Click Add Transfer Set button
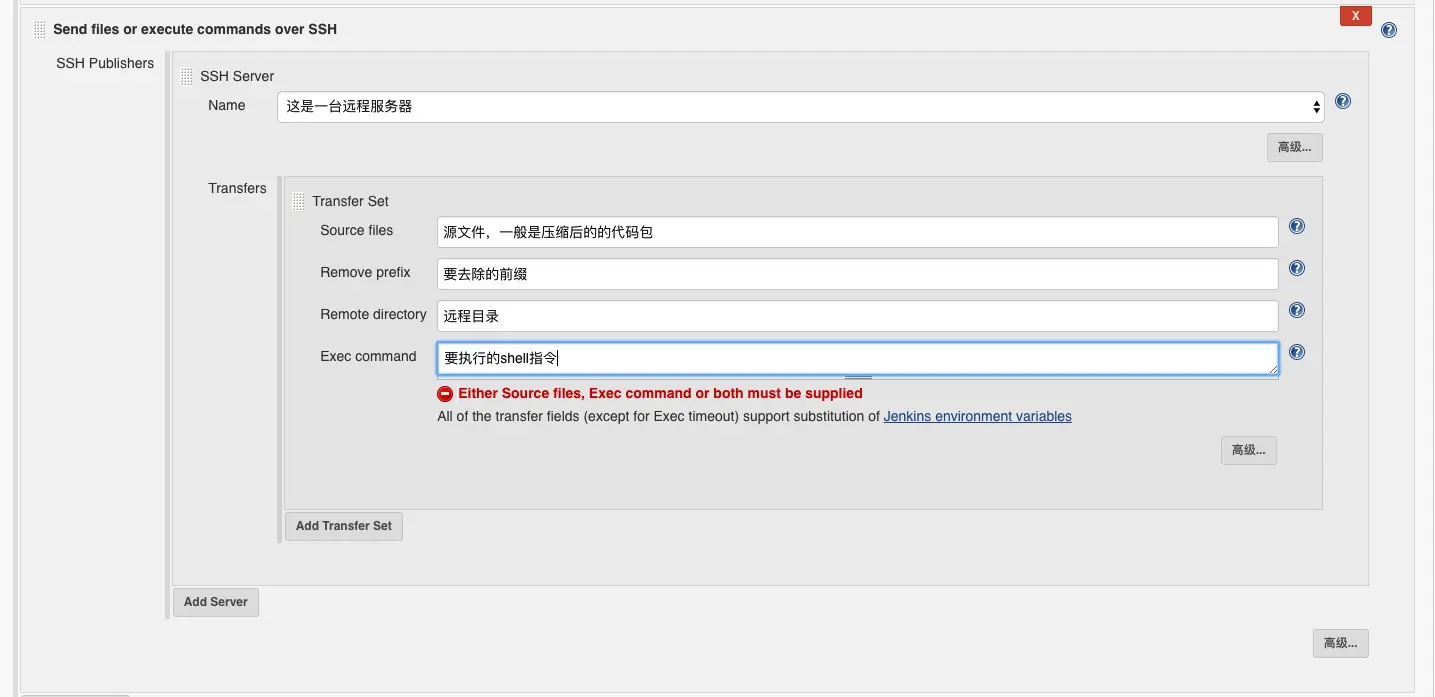This screenshot has height=697, width=1435. pos(344,526)
